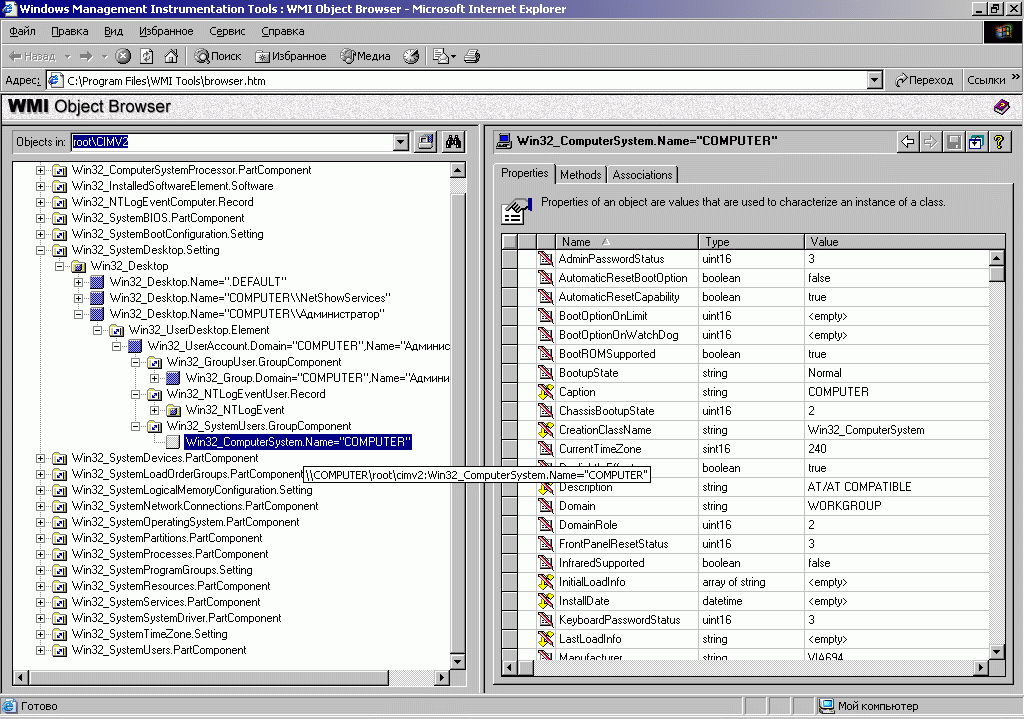Click the Win32_NTLogEvent folder icon
1024x719 pixels.
click(173, 410)
